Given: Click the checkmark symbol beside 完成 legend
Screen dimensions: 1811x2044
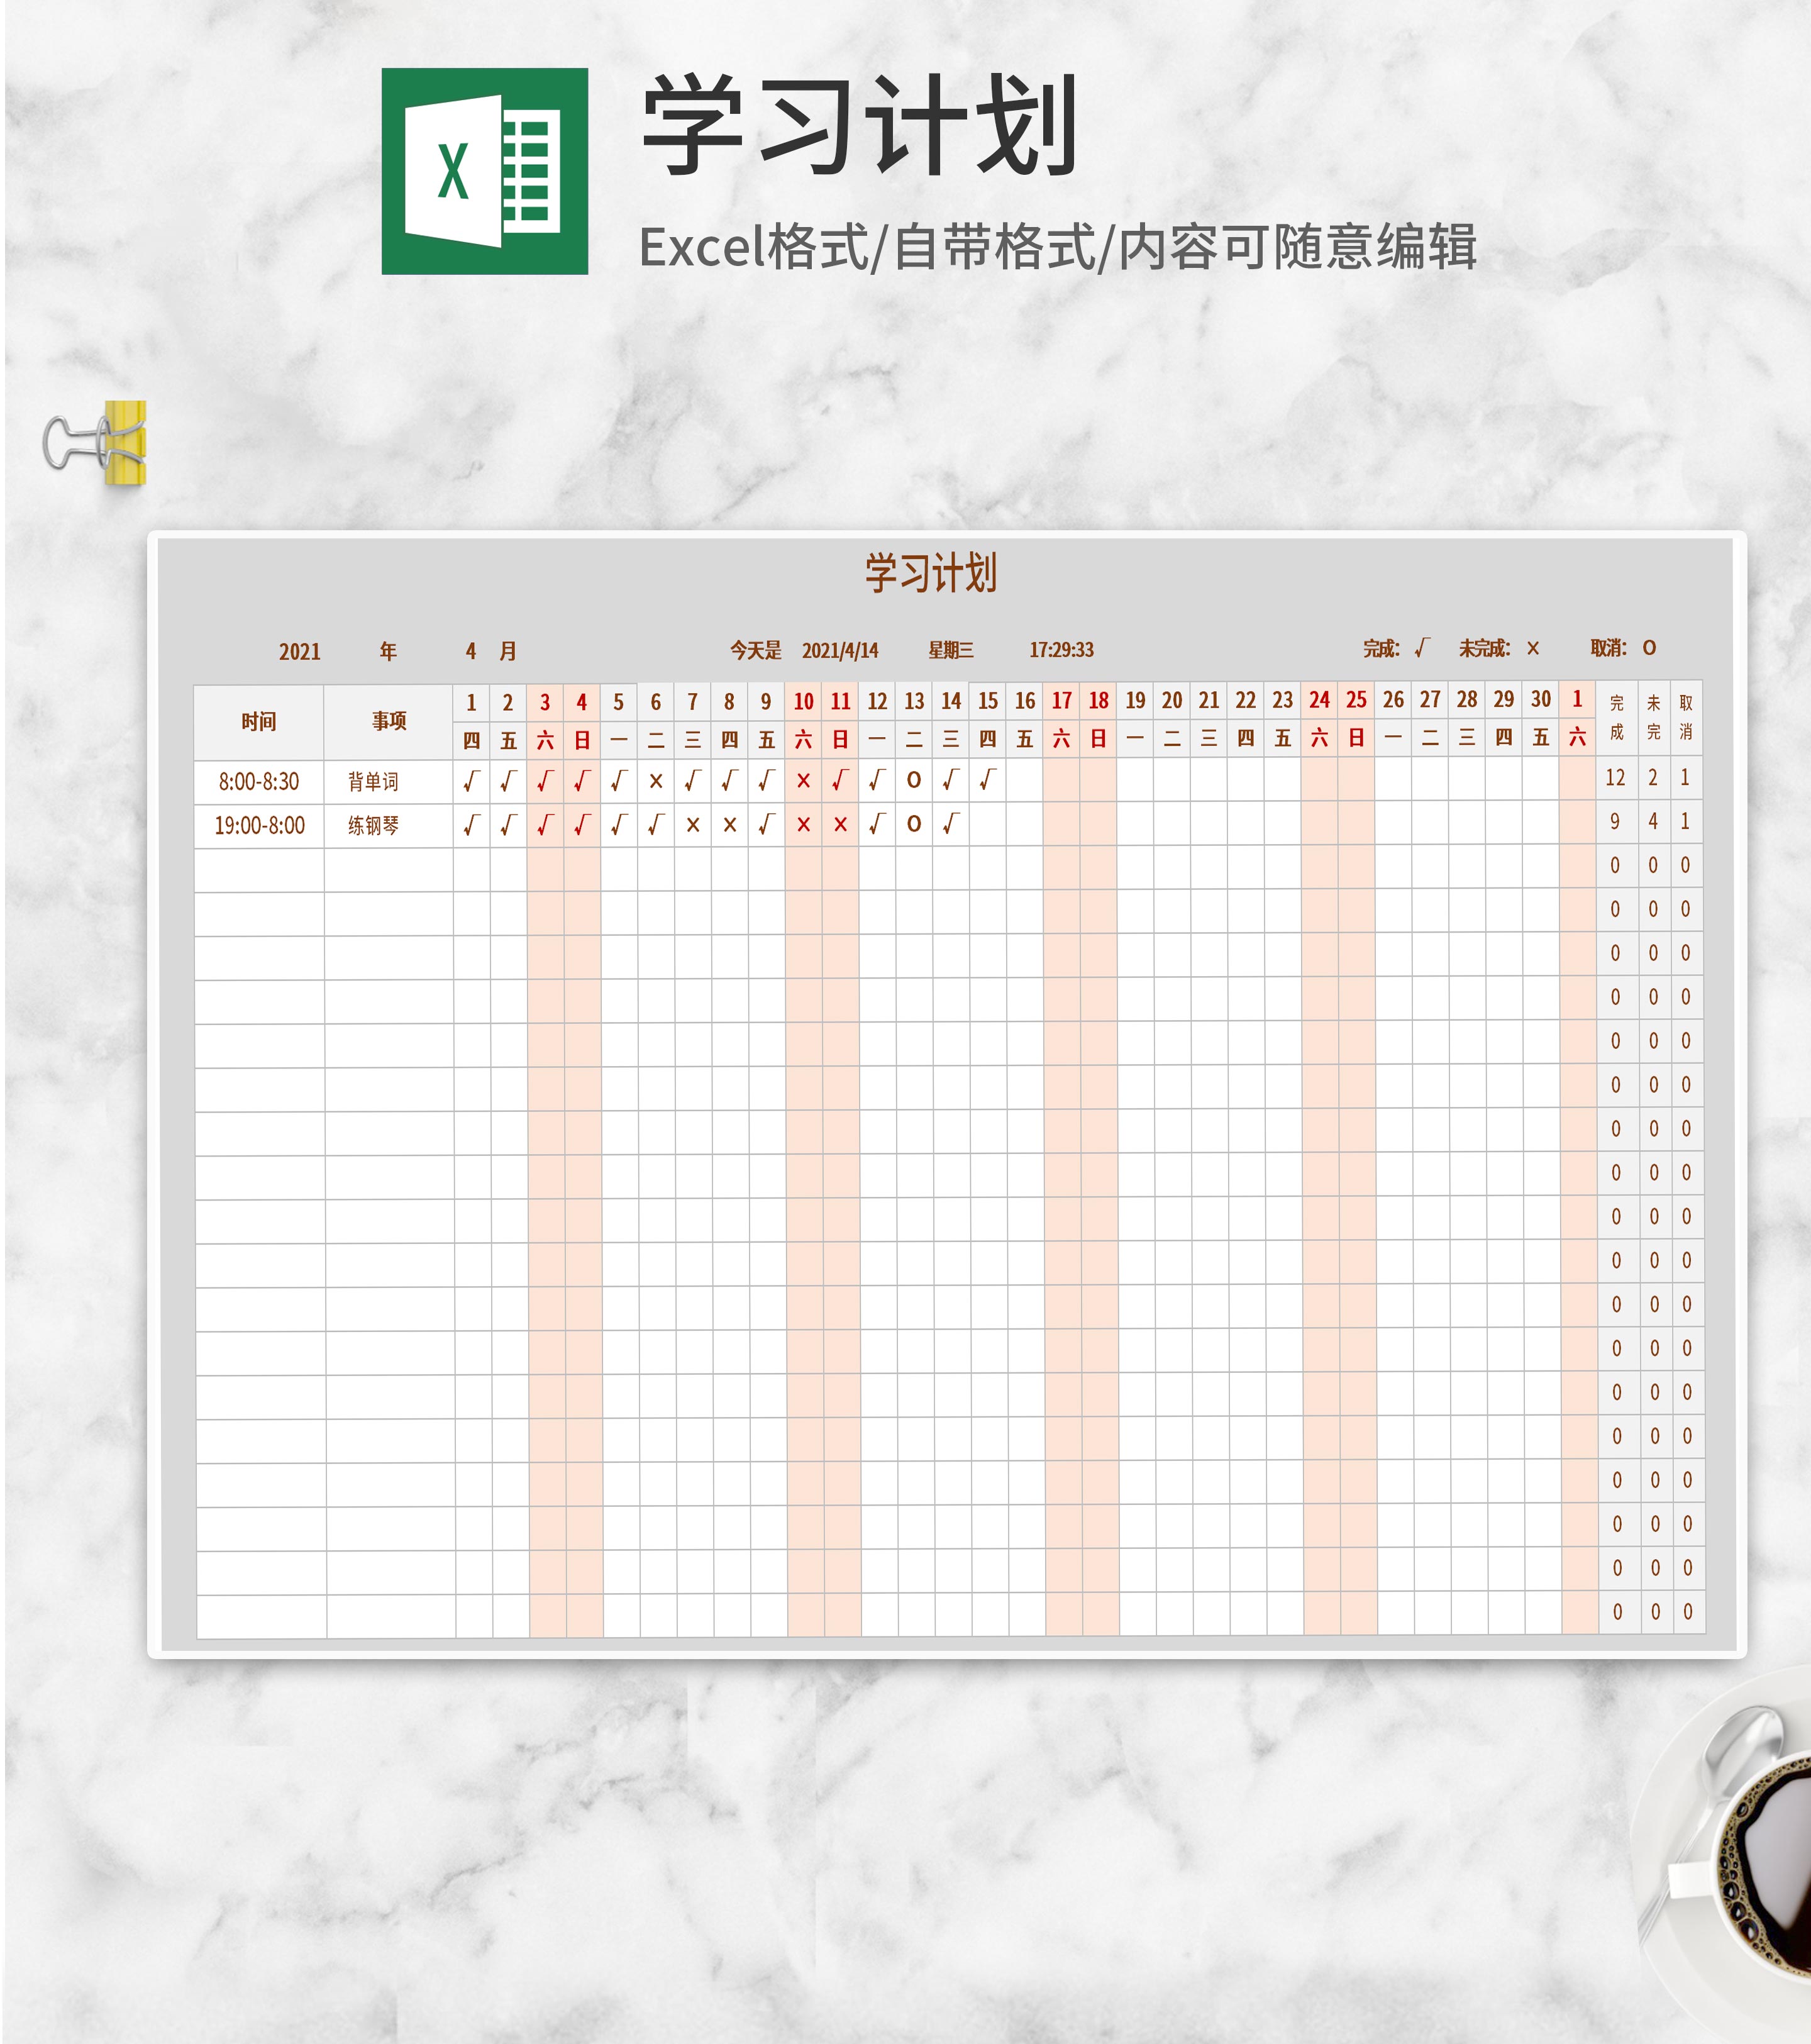Looking at the screenshot, I should tap(1422, 648).
